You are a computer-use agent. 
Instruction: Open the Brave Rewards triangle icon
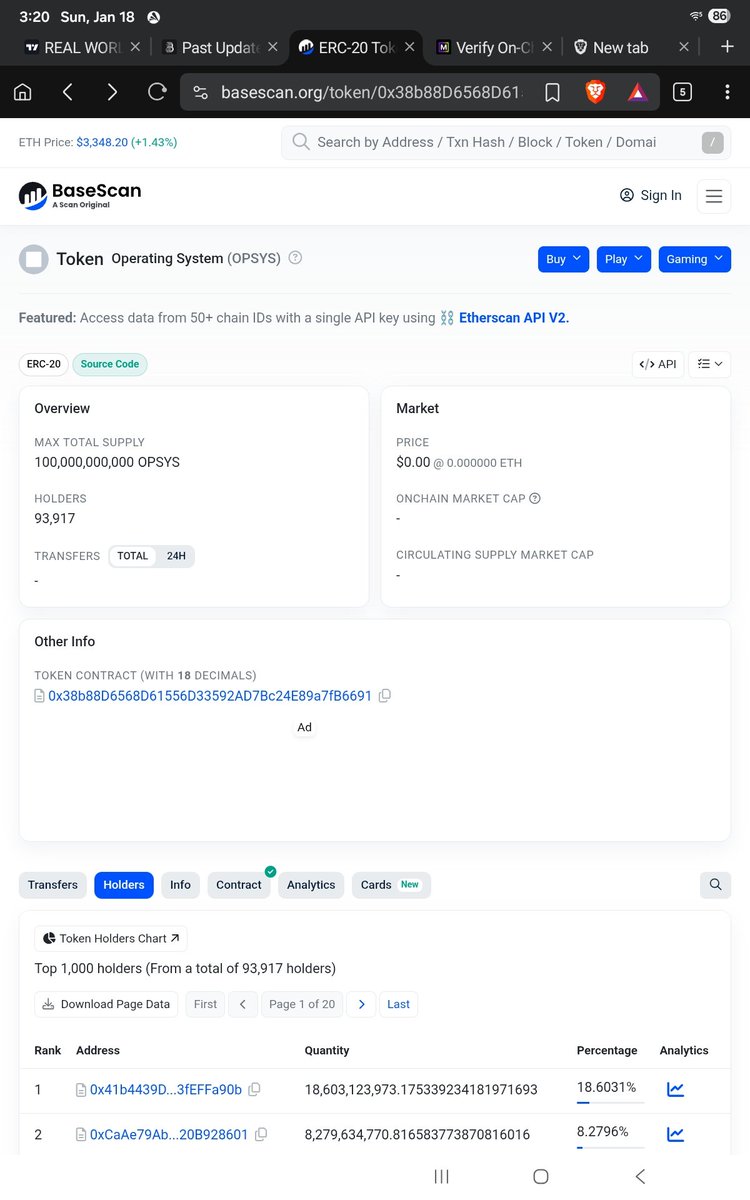coord(637,92)
